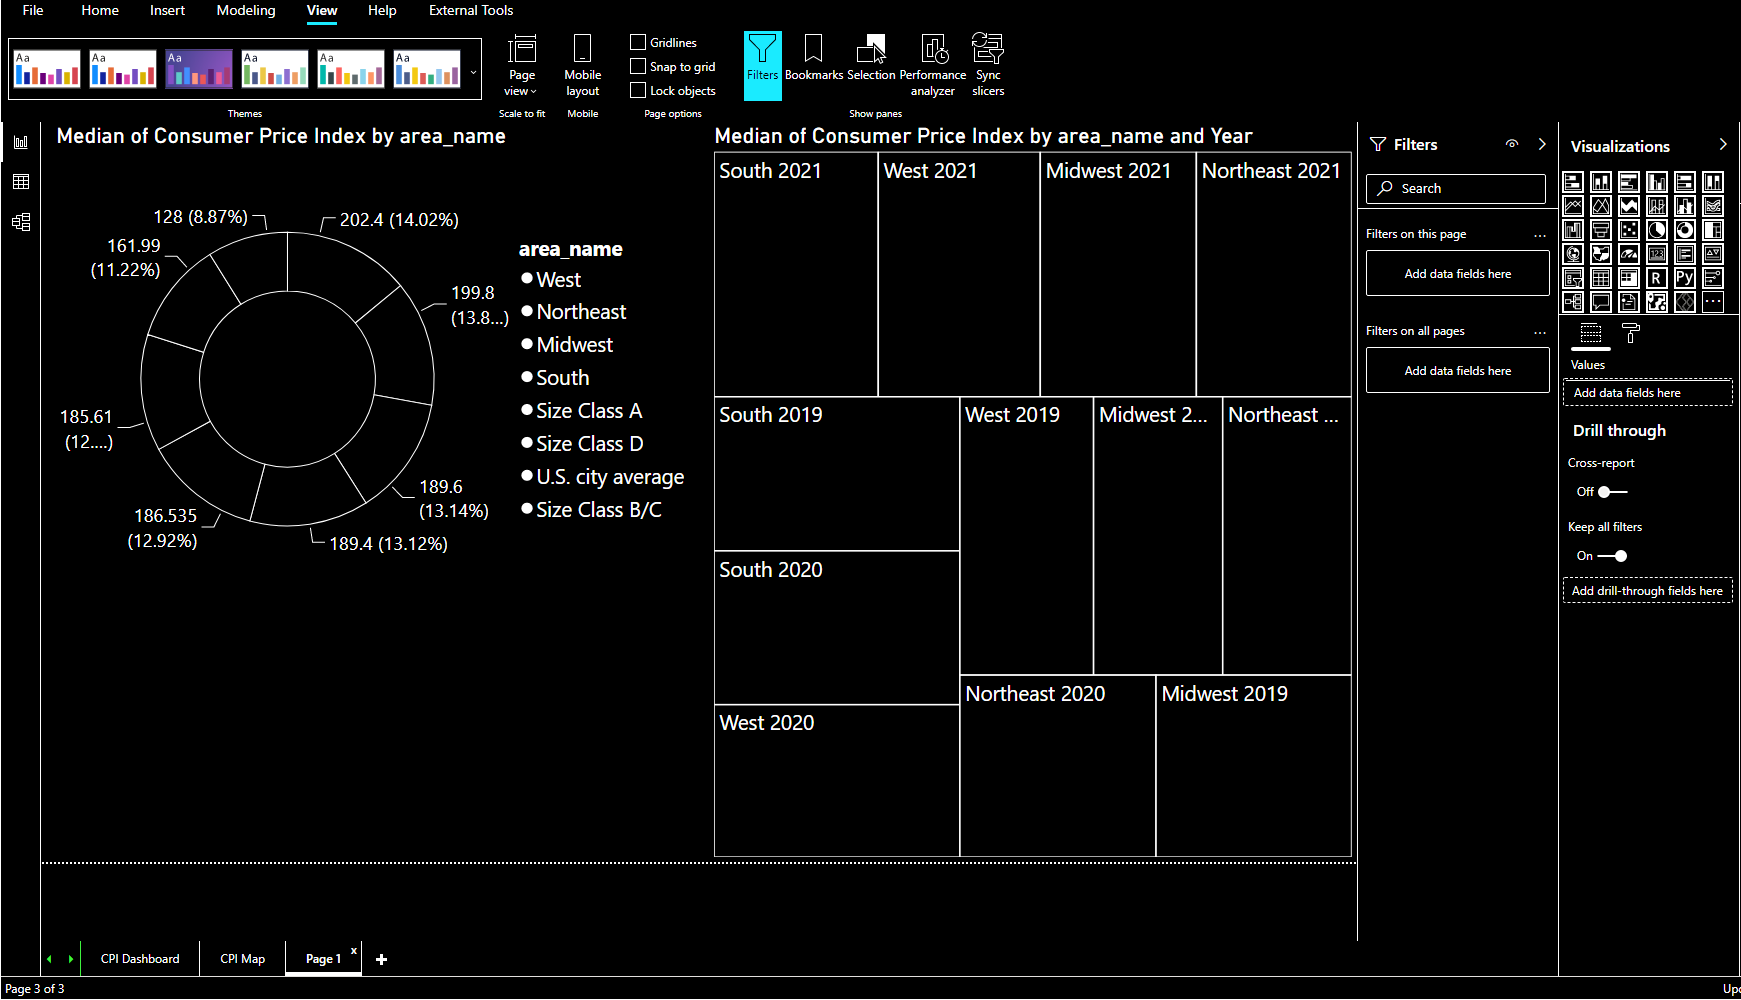Viewport: 1741px width, 1000px height.
Task: Select the Slicer visual
Action: click(x=1573, y=278)
